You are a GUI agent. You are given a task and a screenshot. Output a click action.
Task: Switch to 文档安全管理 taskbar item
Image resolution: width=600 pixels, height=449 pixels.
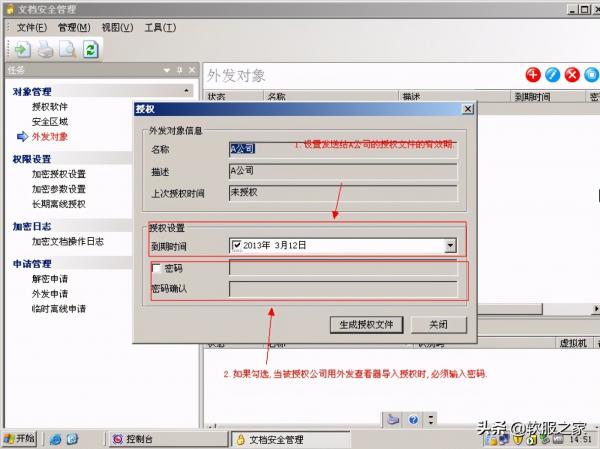(x=291, y=439)
